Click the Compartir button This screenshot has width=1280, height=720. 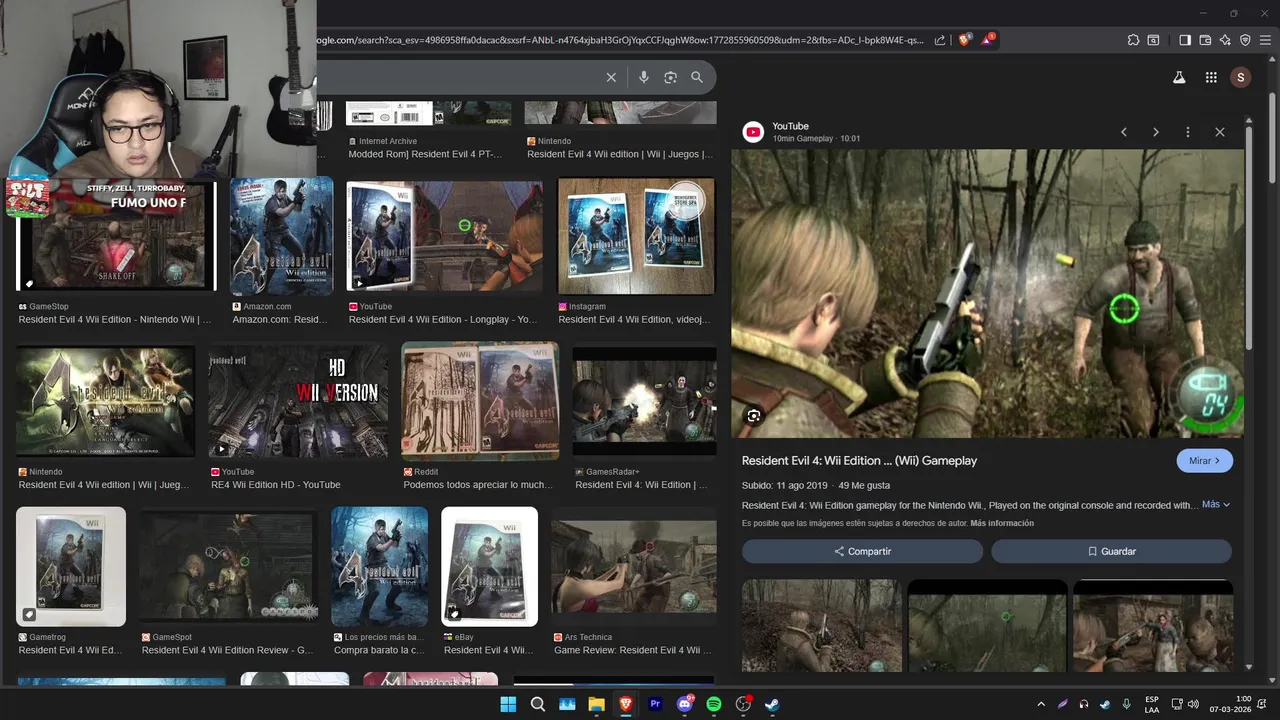[862, 551]
